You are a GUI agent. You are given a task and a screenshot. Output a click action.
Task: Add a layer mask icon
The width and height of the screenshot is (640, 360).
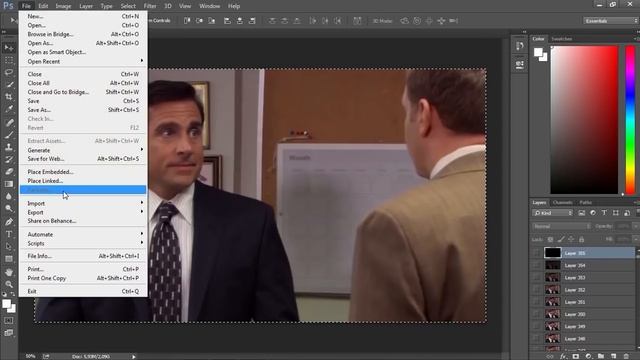pyautogui.click(x=576, y=356)
